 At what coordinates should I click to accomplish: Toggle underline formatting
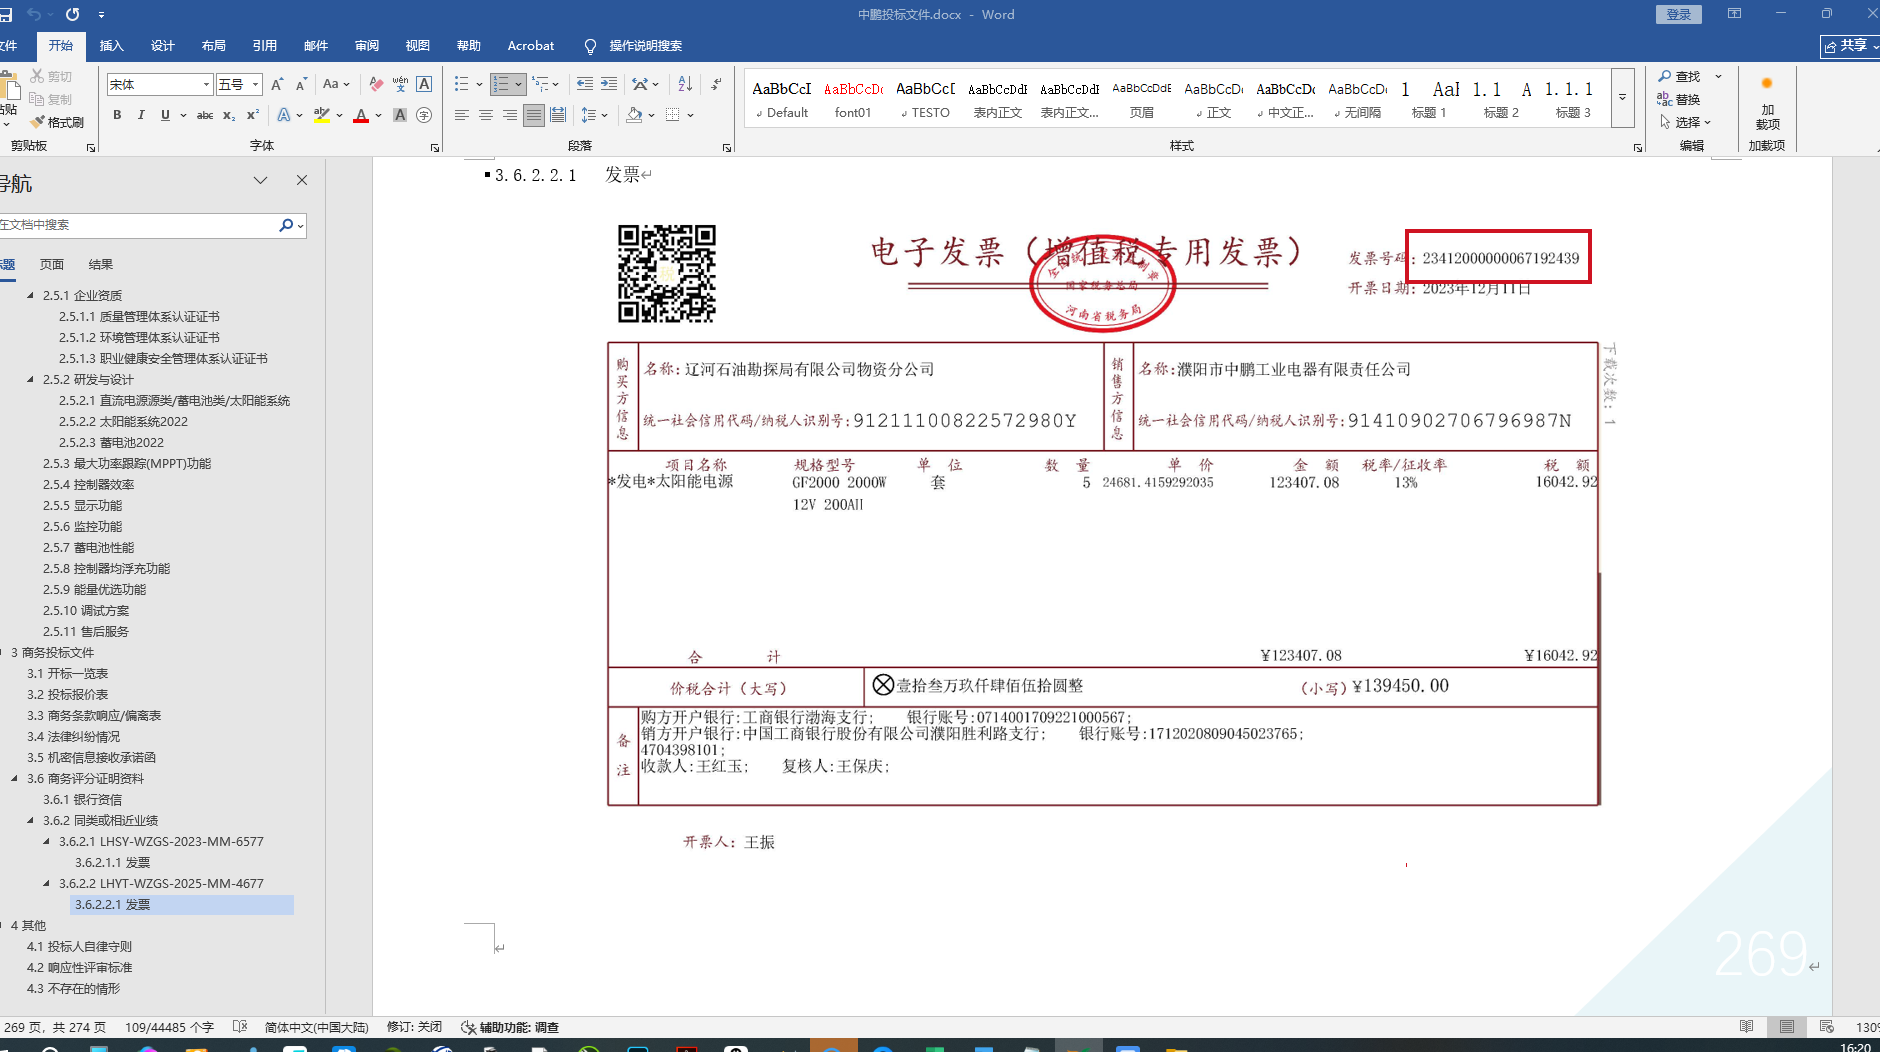coord(165,115)
